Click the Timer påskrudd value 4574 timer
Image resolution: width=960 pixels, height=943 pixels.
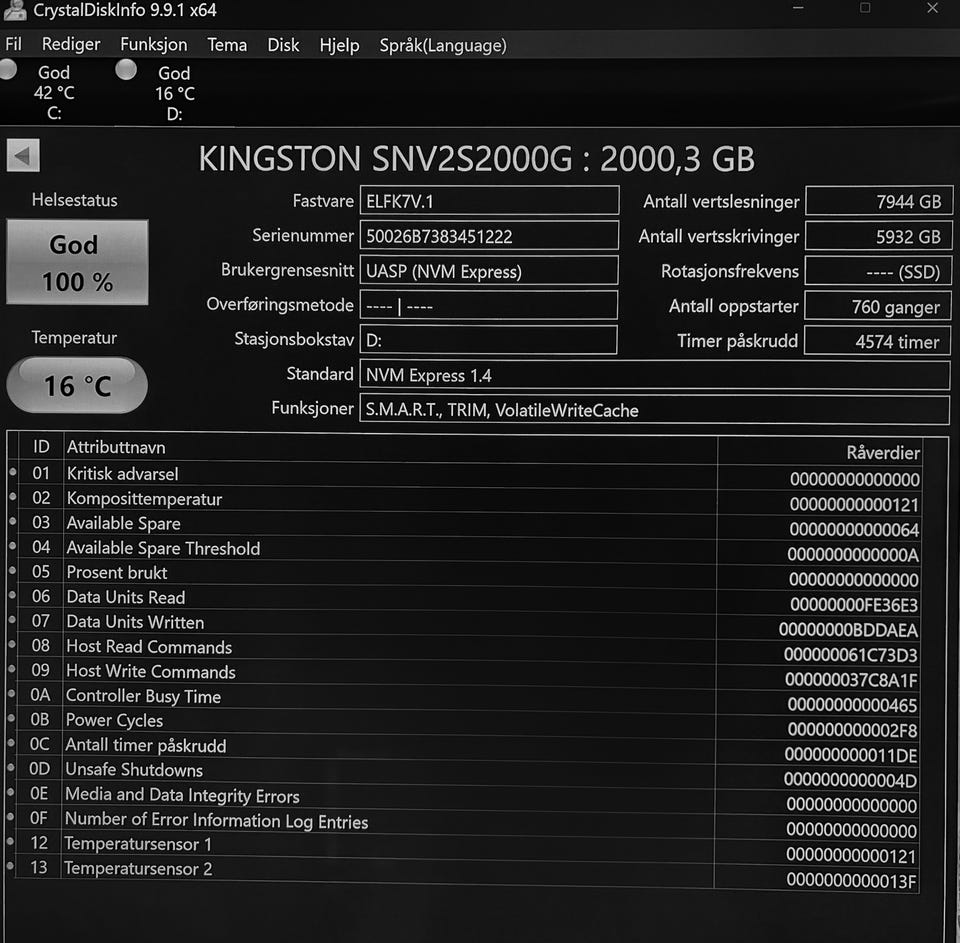tap(877, 341)
